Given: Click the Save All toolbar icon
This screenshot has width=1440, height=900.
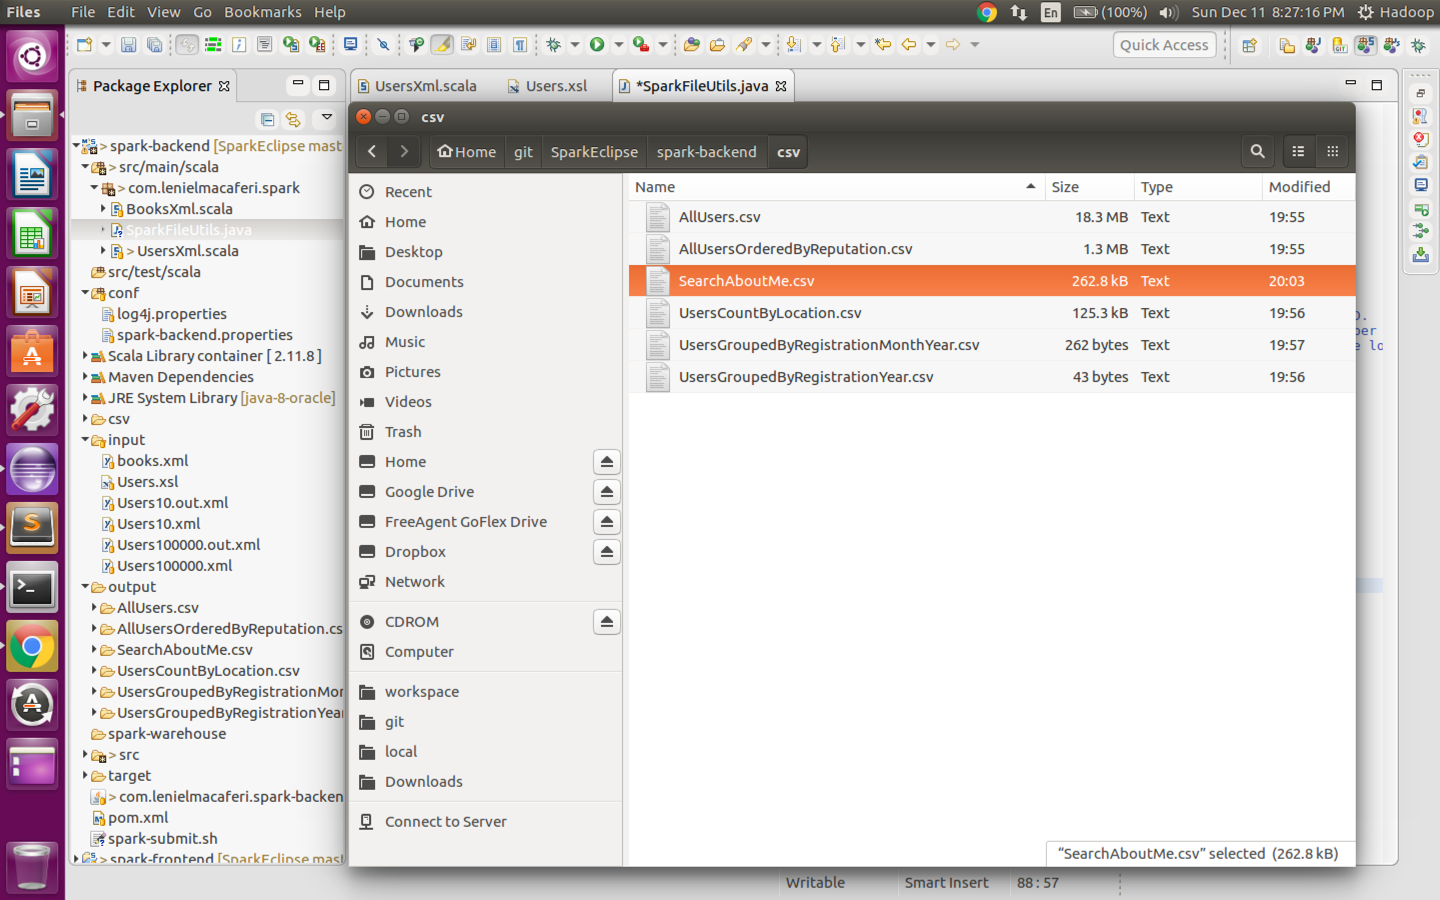Looking at the screenshot, I should tap(152, 44).
